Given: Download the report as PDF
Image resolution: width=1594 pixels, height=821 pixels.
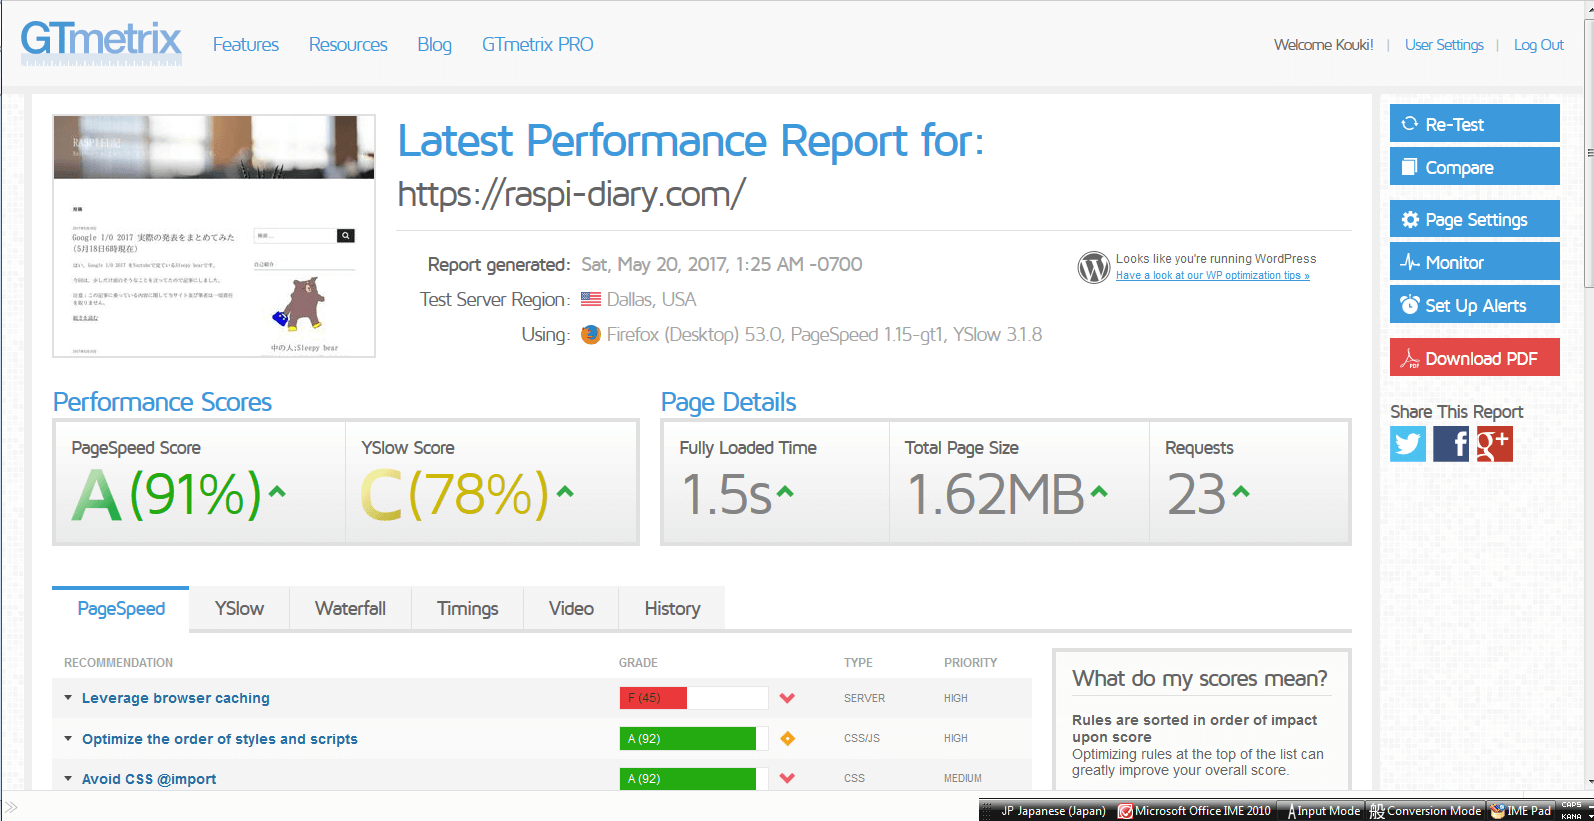Looking at the screenshot, I should pos(1474,358).
